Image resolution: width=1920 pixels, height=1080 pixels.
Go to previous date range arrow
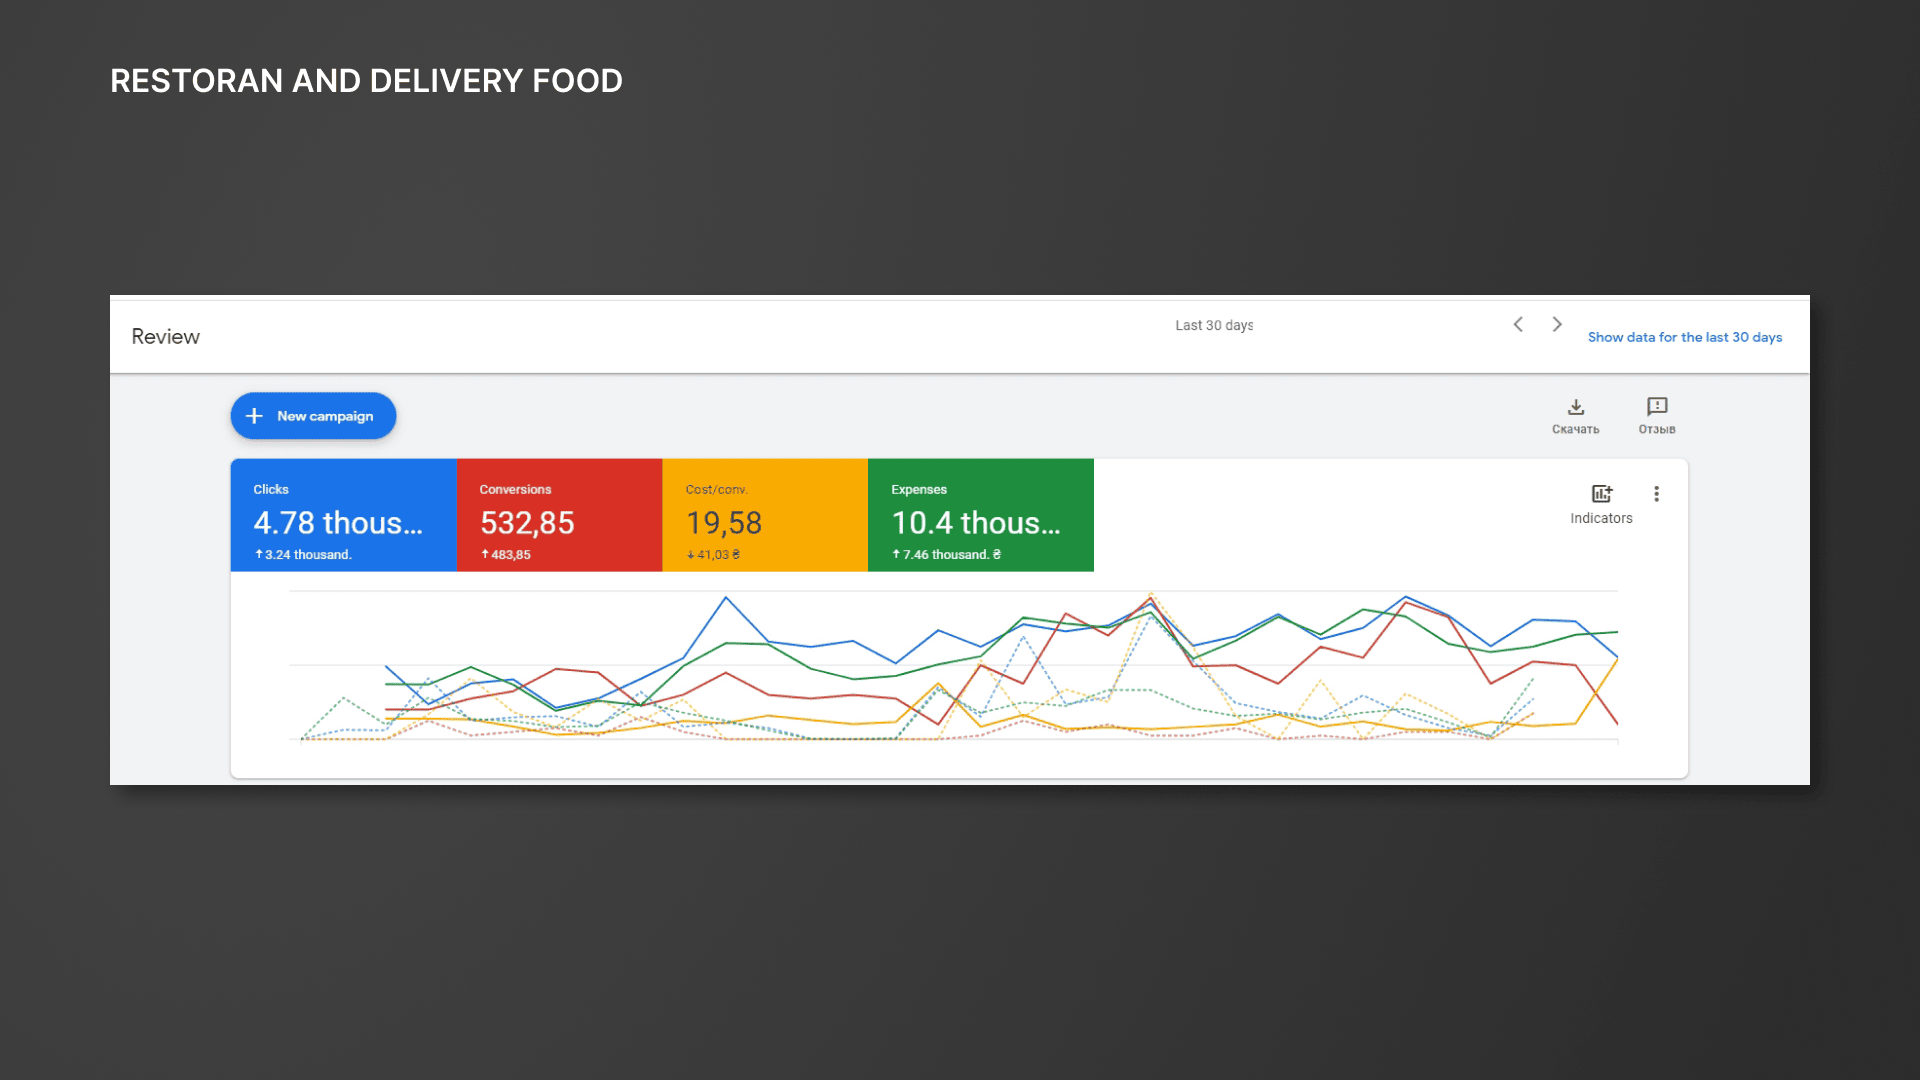click(x=1518, y=324)
